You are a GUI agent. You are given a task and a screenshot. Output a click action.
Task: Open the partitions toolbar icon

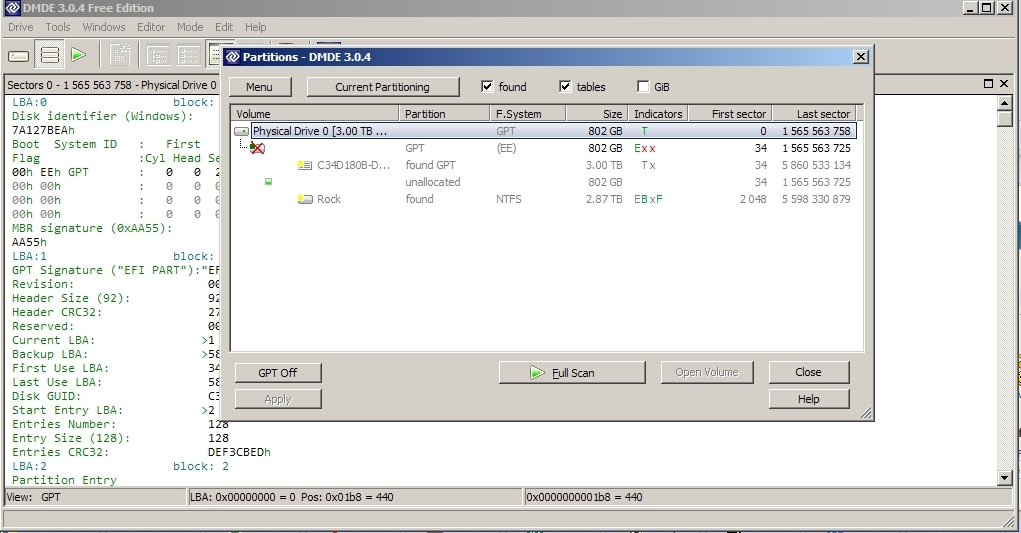pyautogui.click(x=49, y=56)
